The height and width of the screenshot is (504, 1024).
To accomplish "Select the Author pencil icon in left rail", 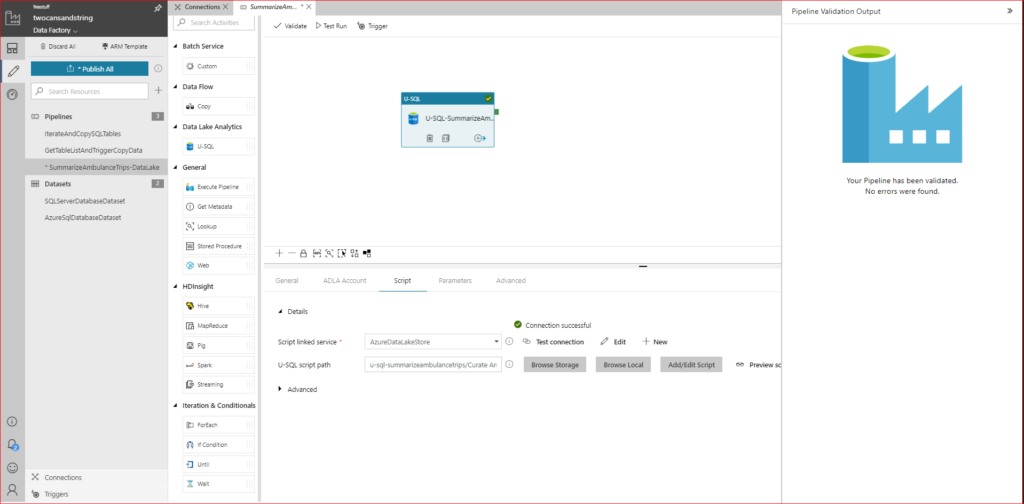I will (x=12, y=71).
